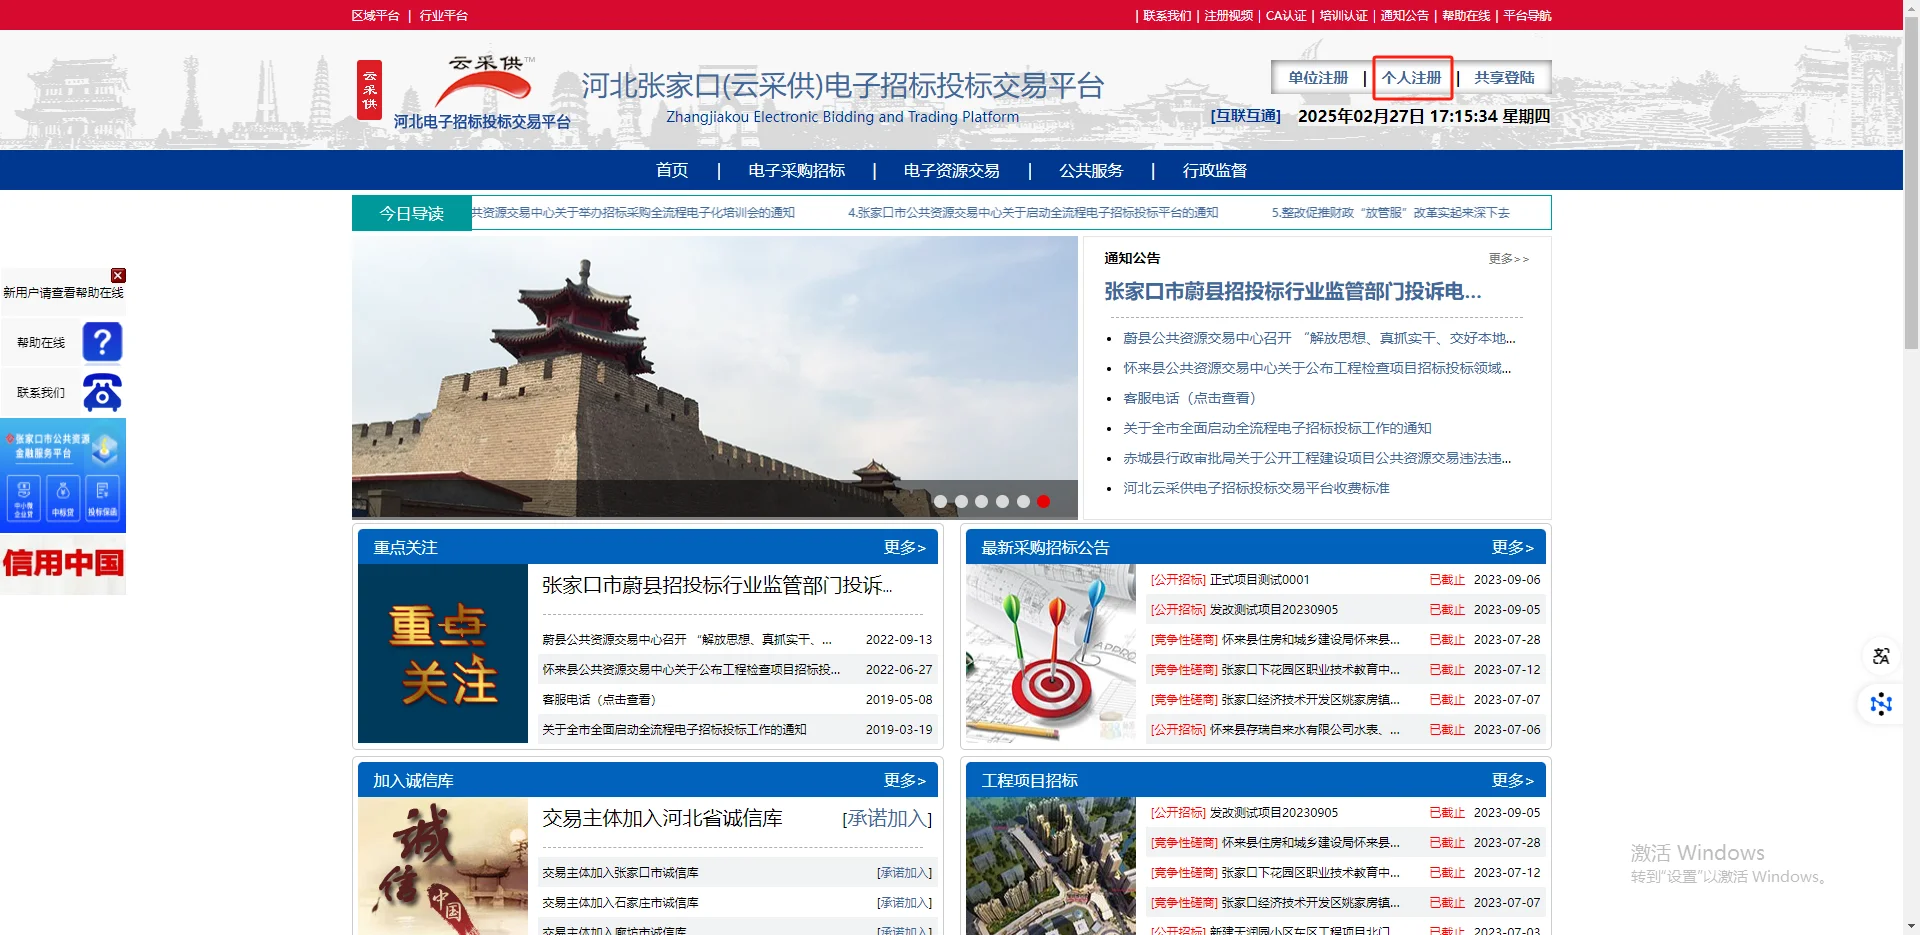Open the 中标贷 money-bag icon
Image resolution: width=1920 pixels, height=935 pixels.
(x=63, y=498)
